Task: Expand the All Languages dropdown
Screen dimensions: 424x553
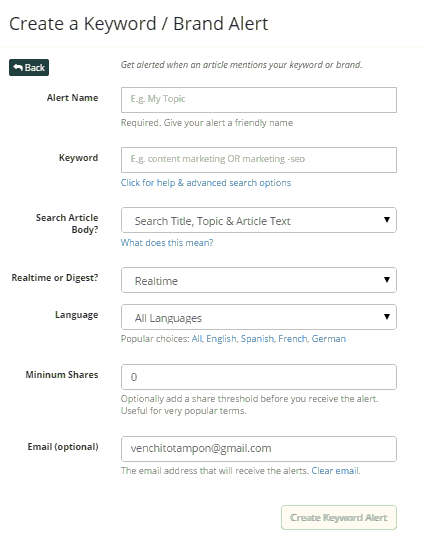Action: tap(259, 317)
